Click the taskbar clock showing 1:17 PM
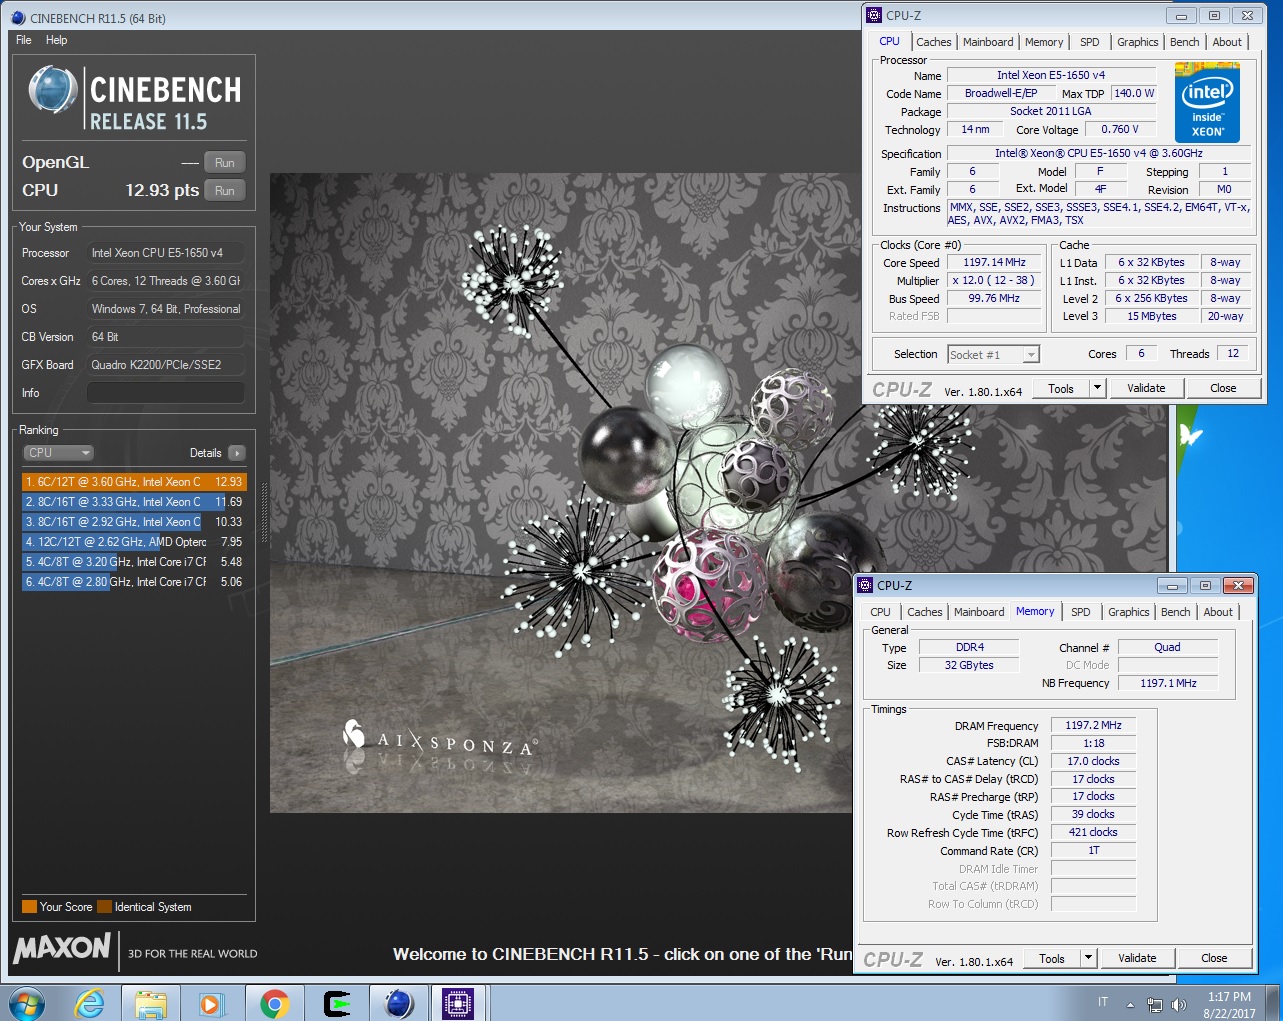 coord(1229,1004)
